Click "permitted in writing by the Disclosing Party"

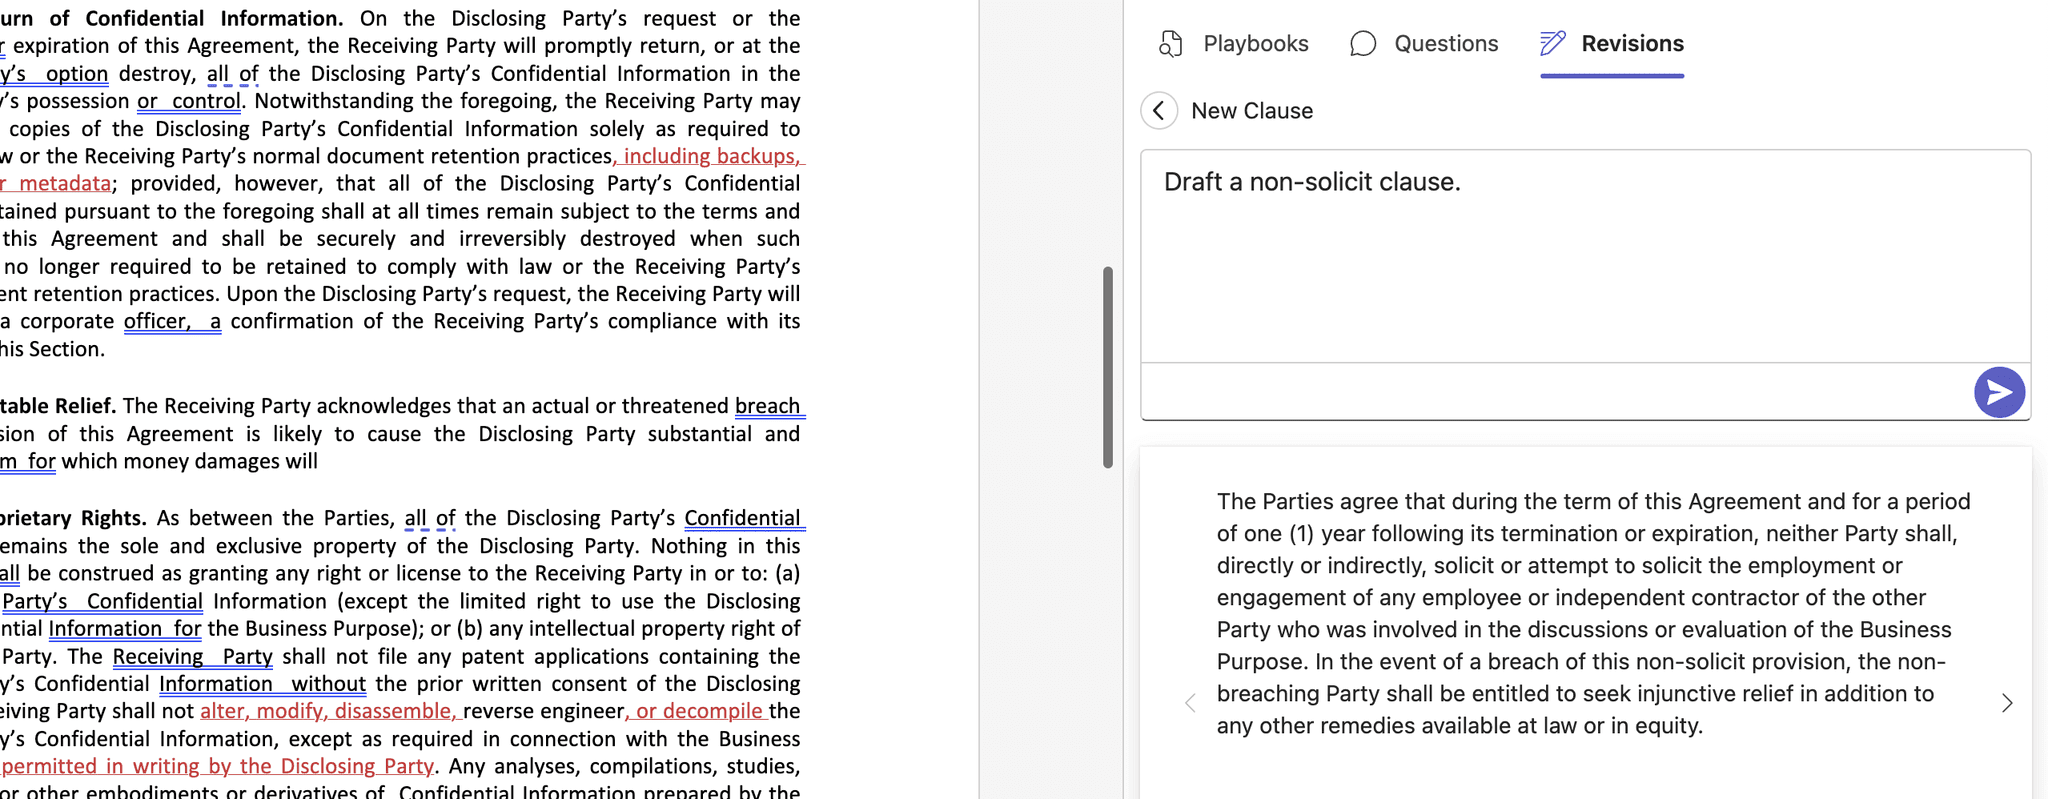(218, 766)
